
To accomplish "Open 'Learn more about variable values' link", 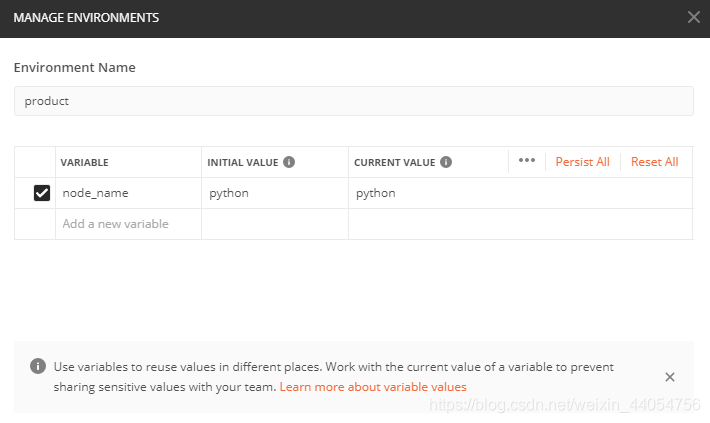I will coord(373,387).
